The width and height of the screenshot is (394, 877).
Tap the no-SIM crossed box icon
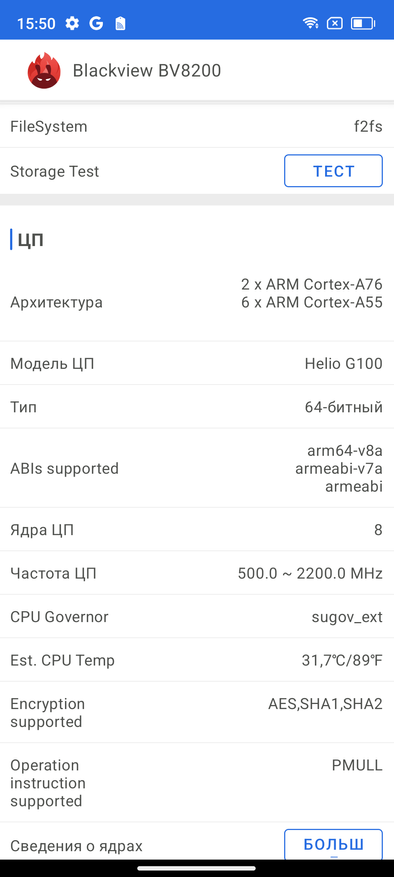(335, 23)
